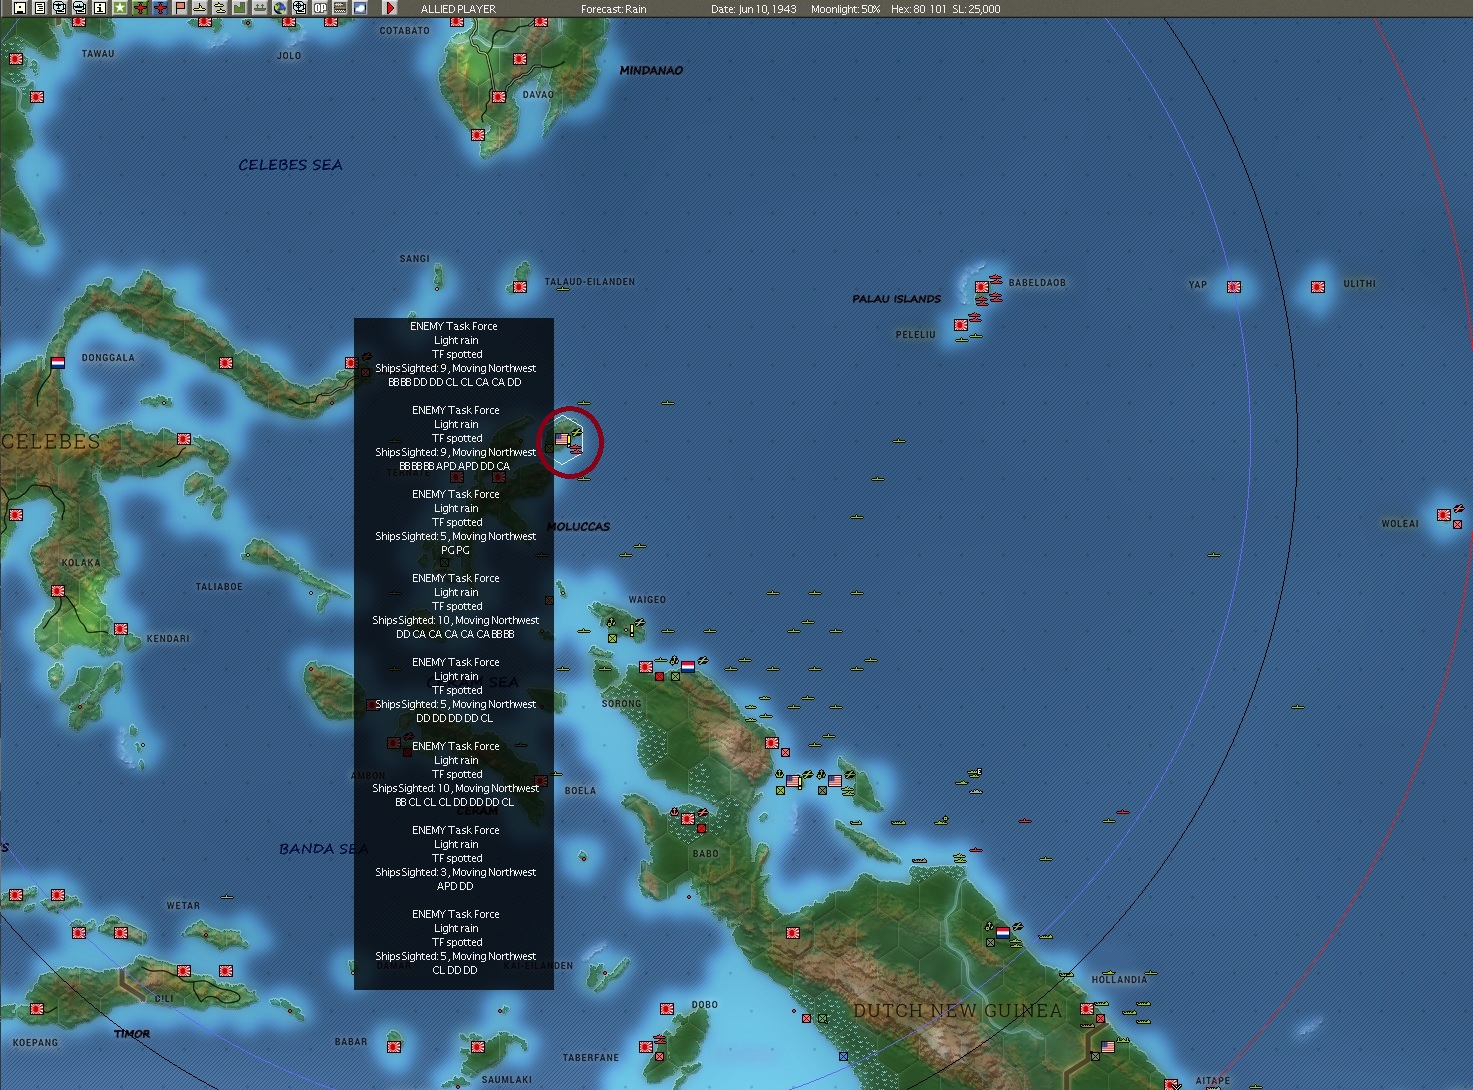The height and width of the screenshot is (1090, 1473).
Task: Open the globe icon in toolbar
Action: pos(280,8)
